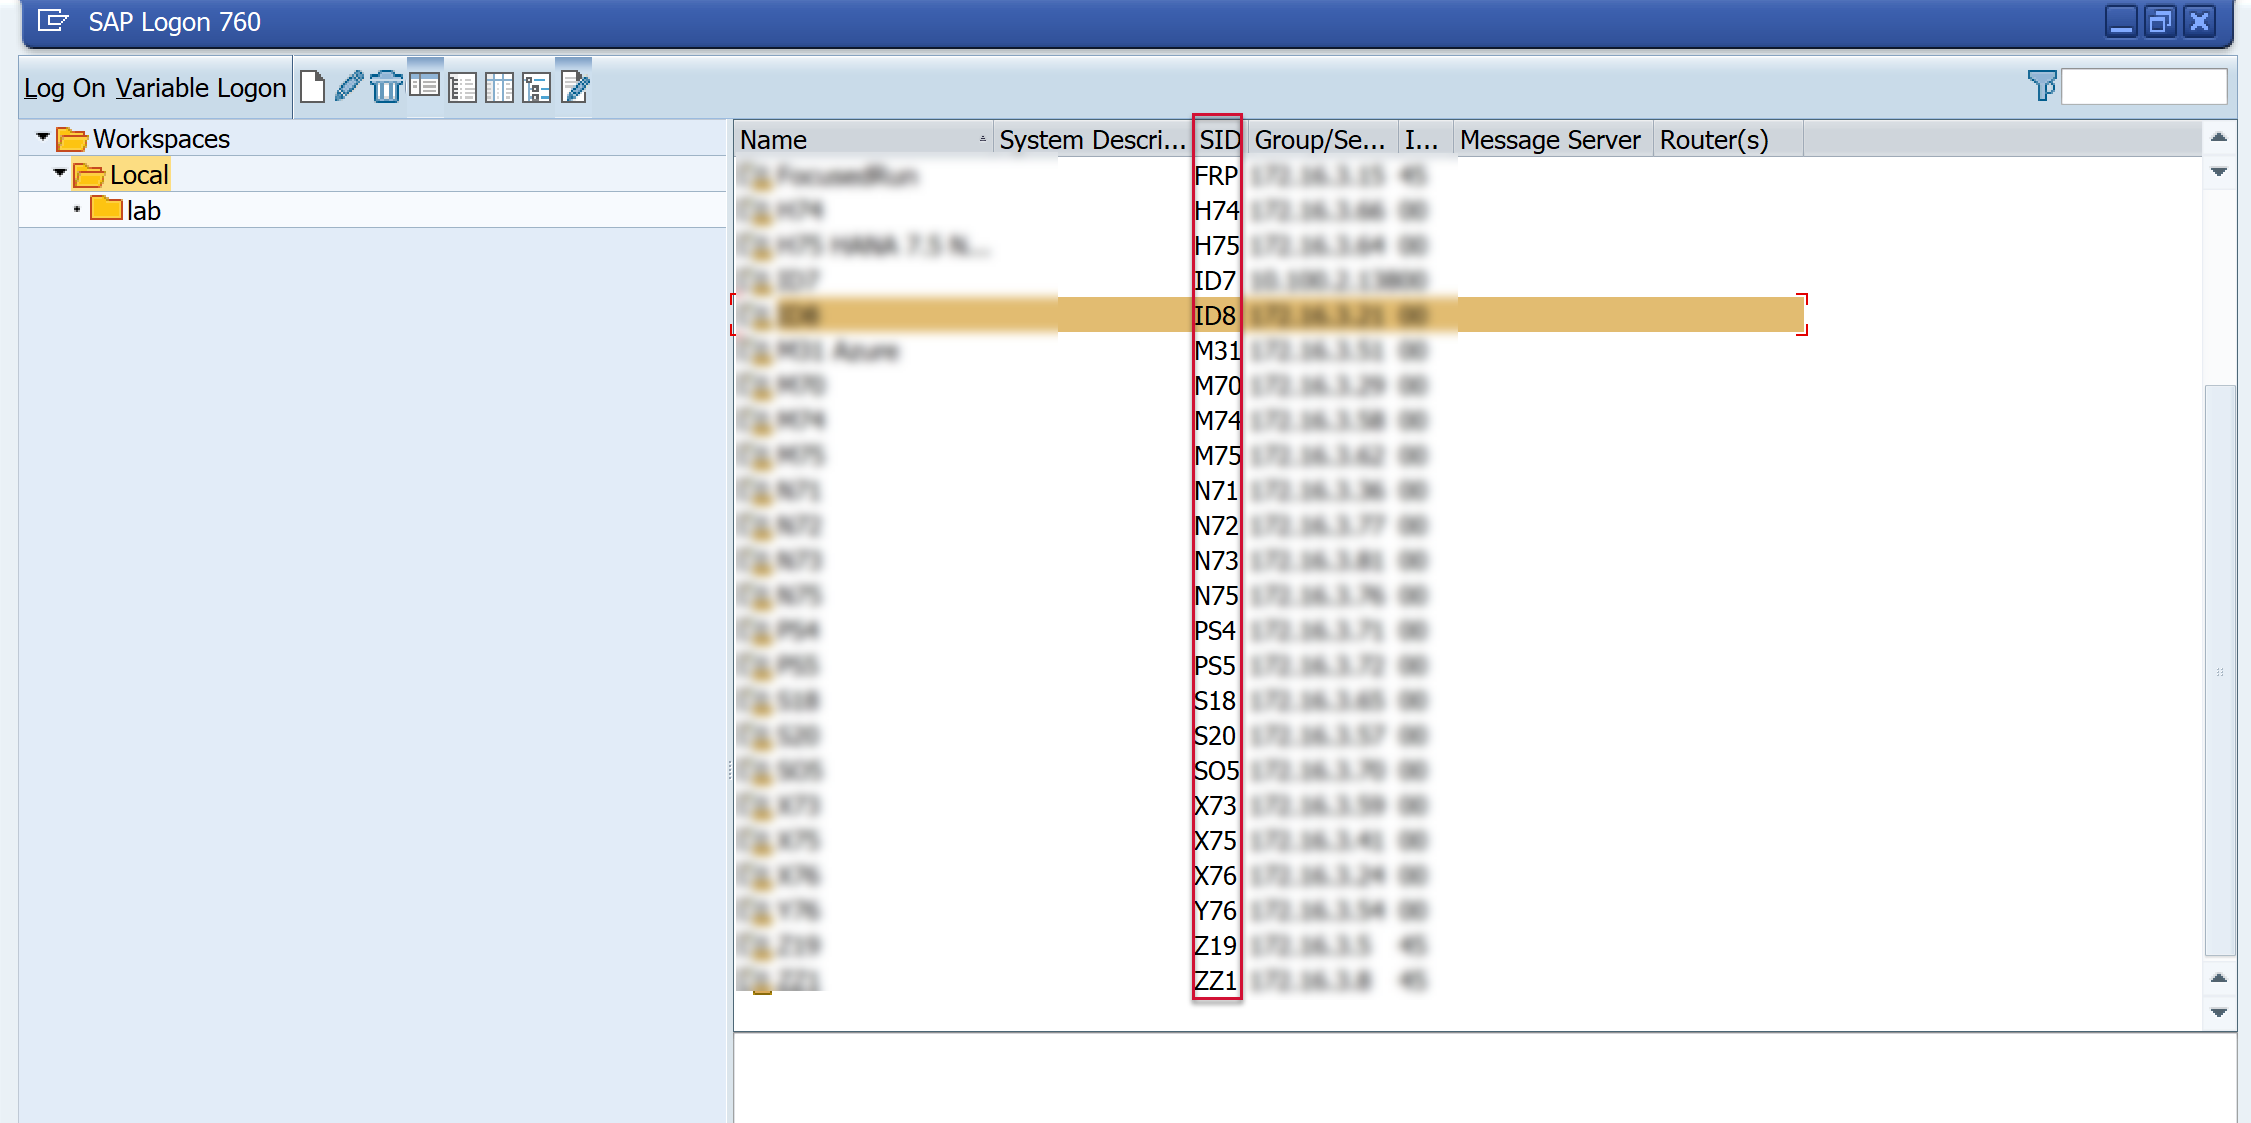Select the lab folder
The image size is (2251, 1123).
[x=143, y=210]
